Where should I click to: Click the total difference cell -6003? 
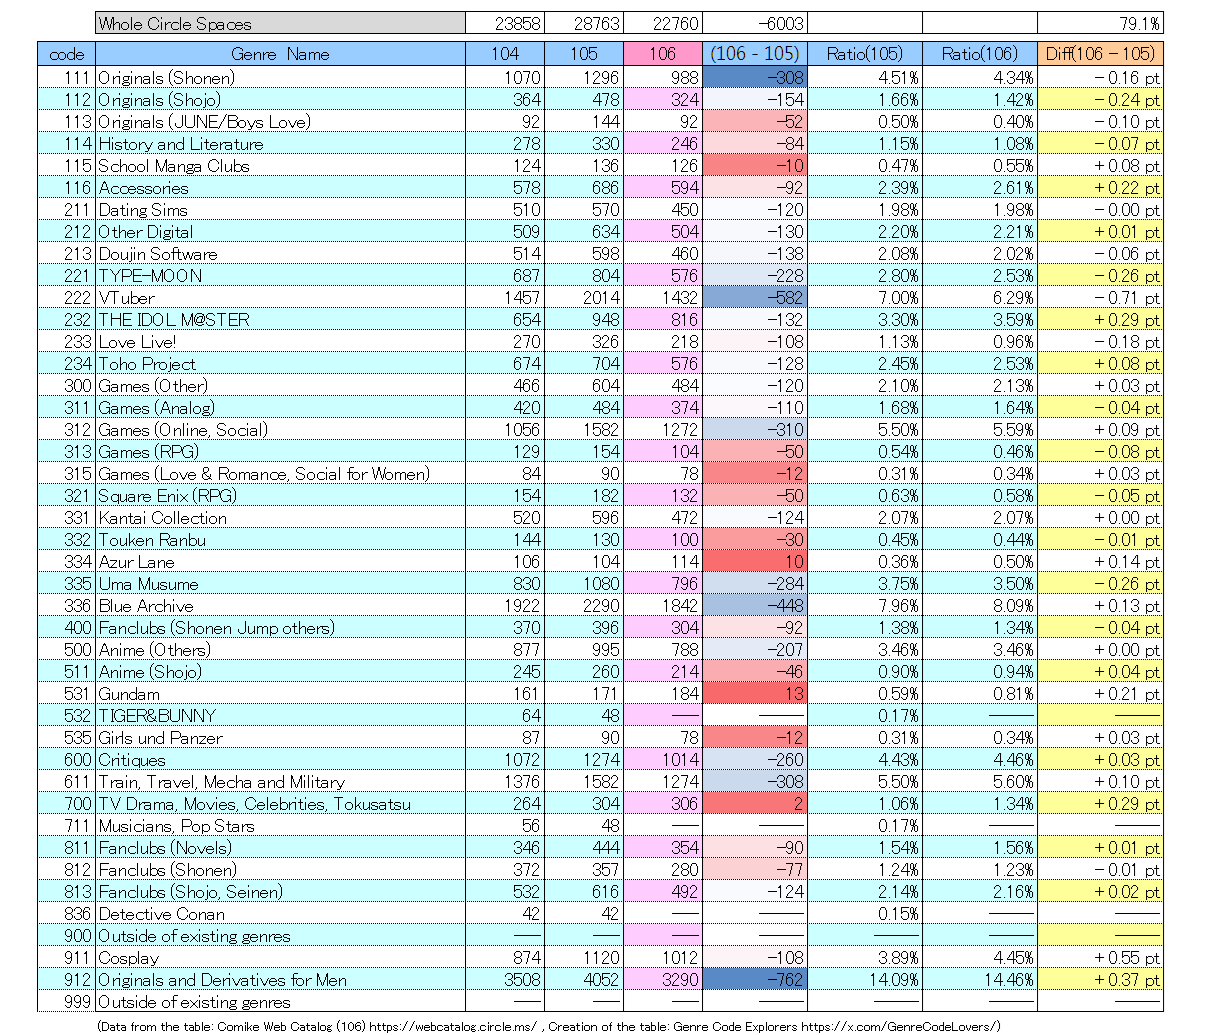point(754,23)
